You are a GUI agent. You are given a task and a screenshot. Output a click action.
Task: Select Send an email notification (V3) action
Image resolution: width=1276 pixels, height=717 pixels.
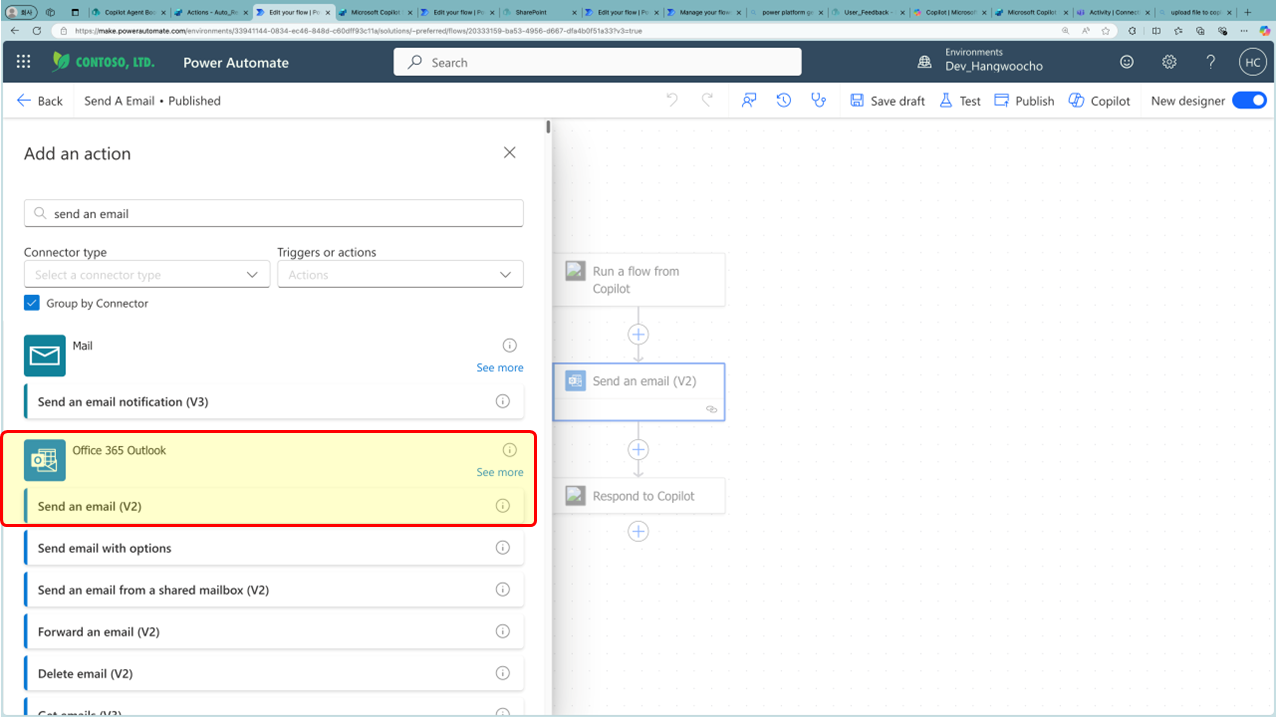point(274,401)
